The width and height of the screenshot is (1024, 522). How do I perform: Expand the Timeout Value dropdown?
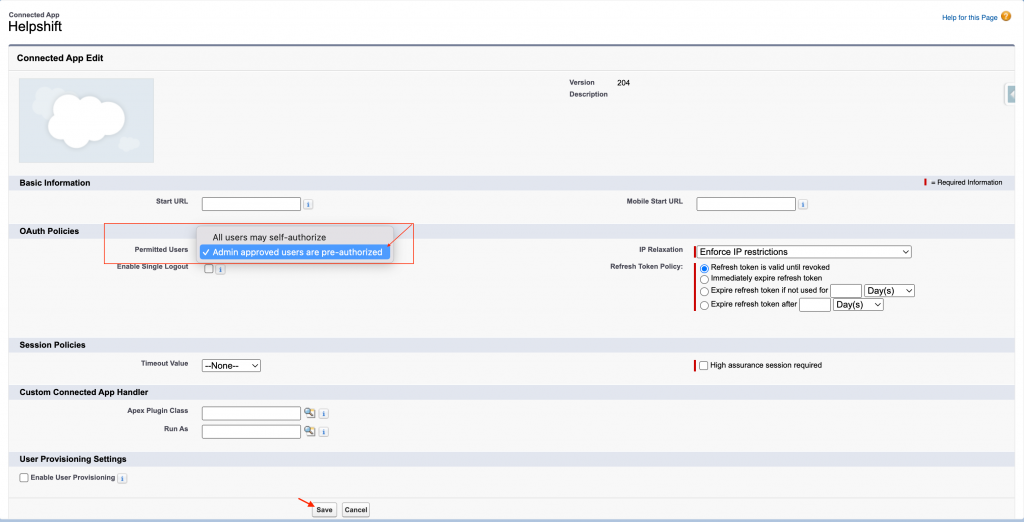click(x=231, y=366)
